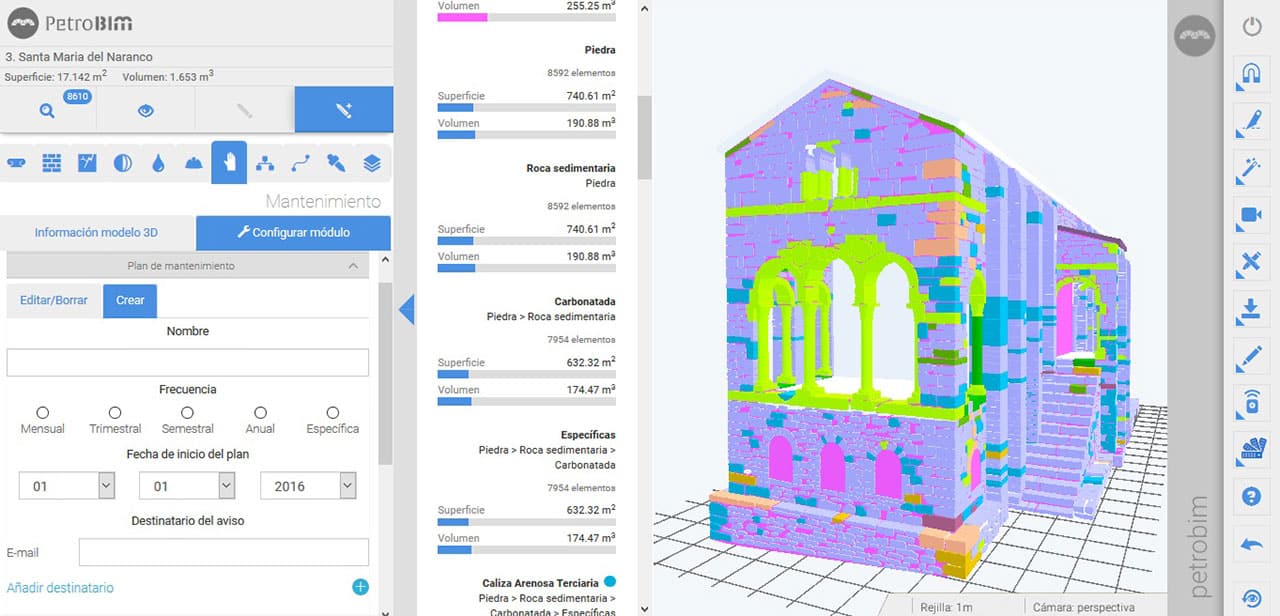Viewport: 1280px width, 616px height.
Task: Open the start date month dropdown
Action: click(188, 486)
